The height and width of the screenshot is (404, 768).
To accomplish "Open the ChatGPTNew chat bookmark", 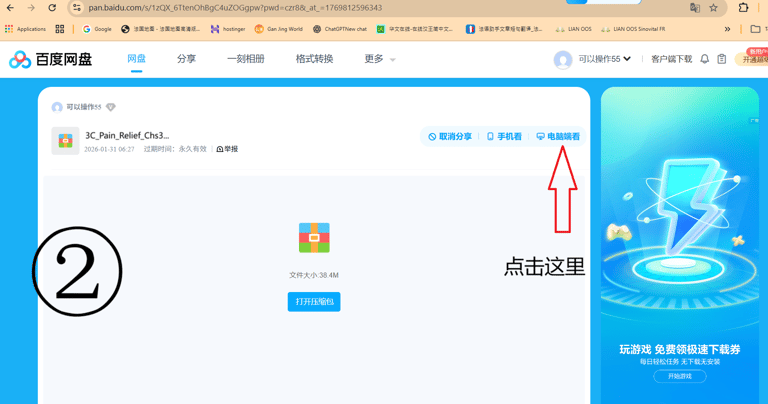I will (x=340, y=29).
